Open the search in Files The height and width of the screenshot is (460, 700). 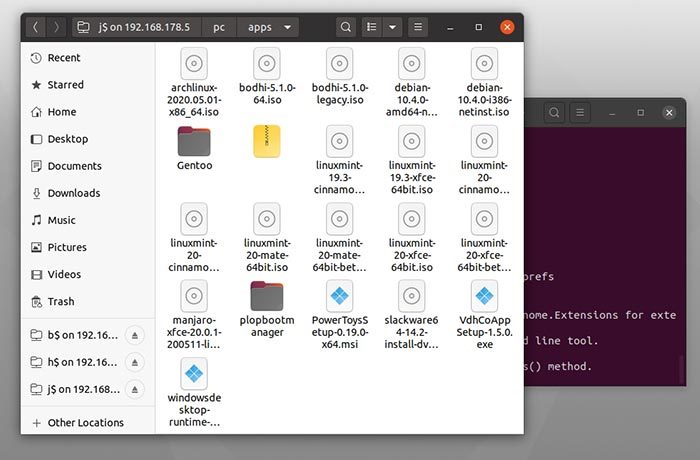346,27
